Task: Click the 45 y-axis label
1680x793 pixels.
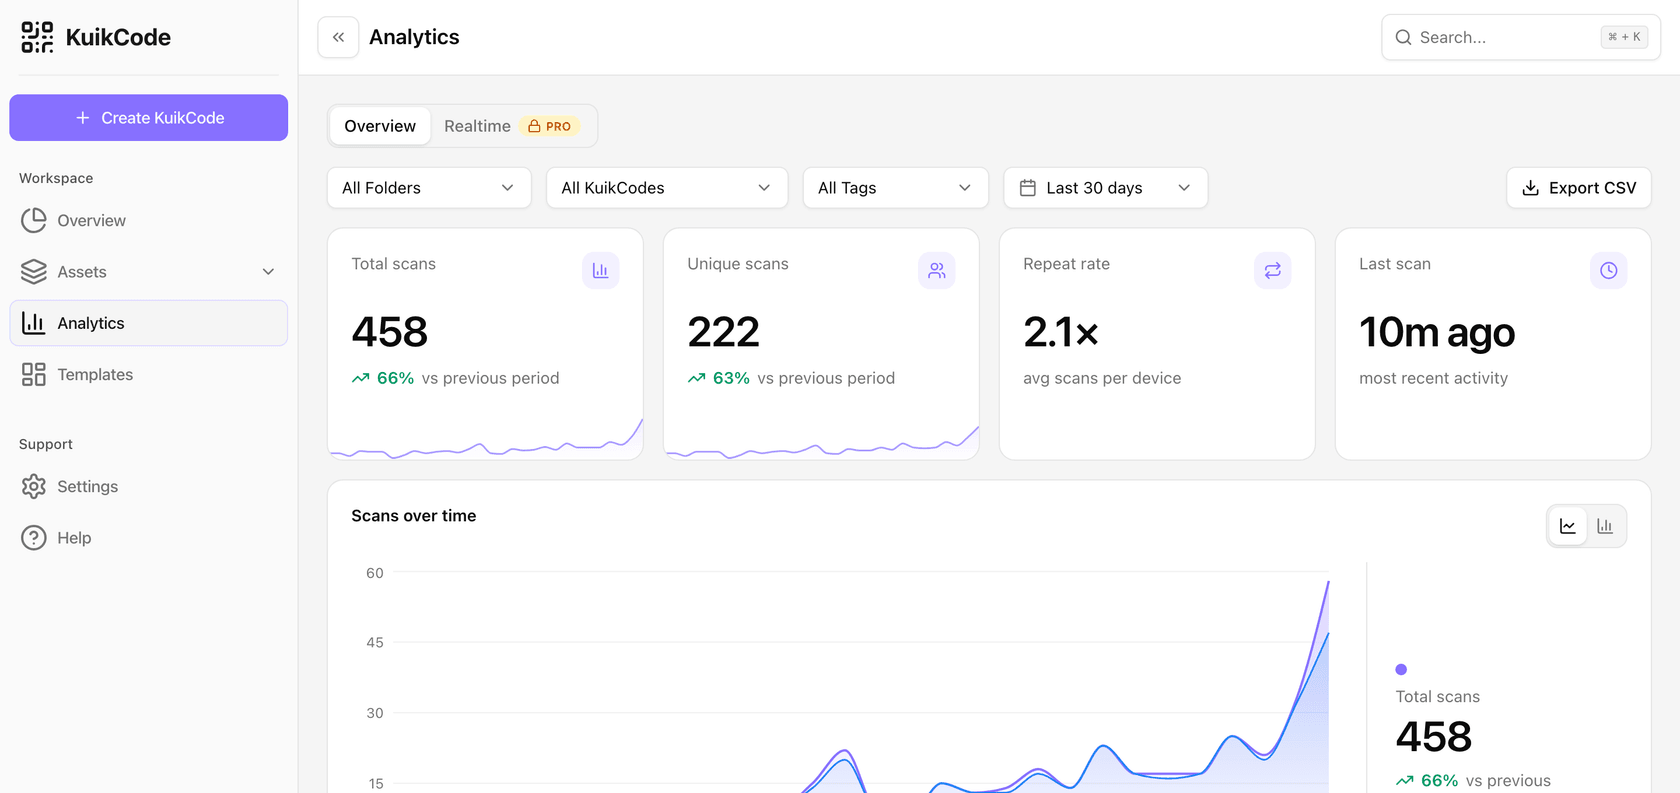Action: pyautogui.click(x=375, y=642)
